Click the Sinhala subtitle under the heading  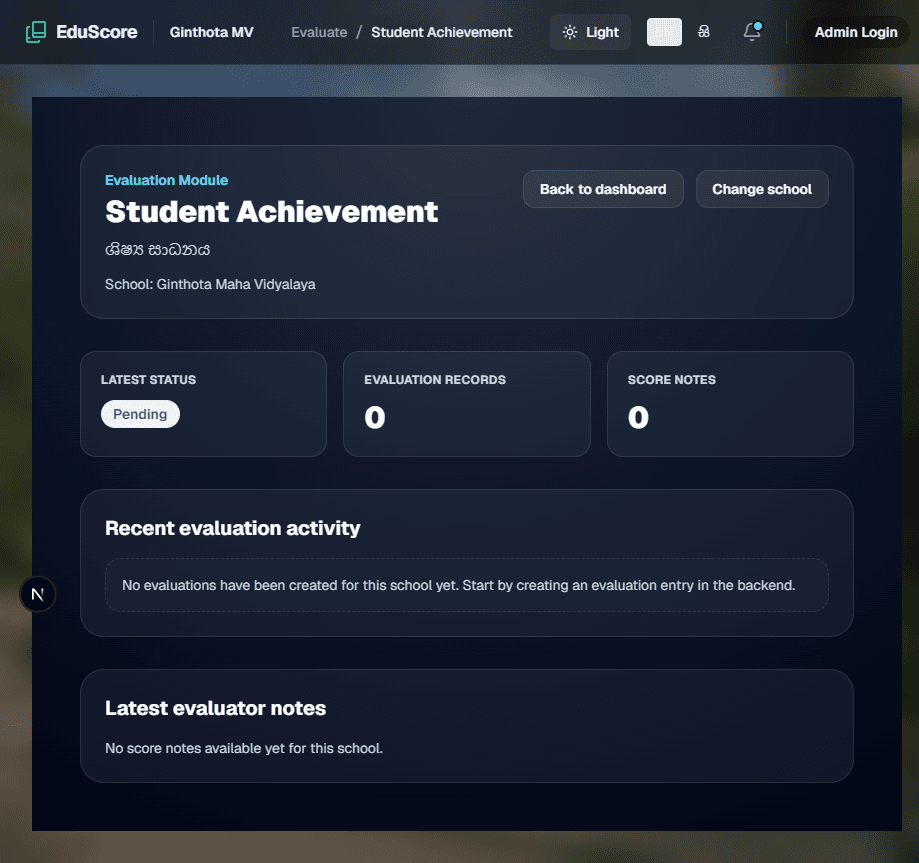[158, 250]
